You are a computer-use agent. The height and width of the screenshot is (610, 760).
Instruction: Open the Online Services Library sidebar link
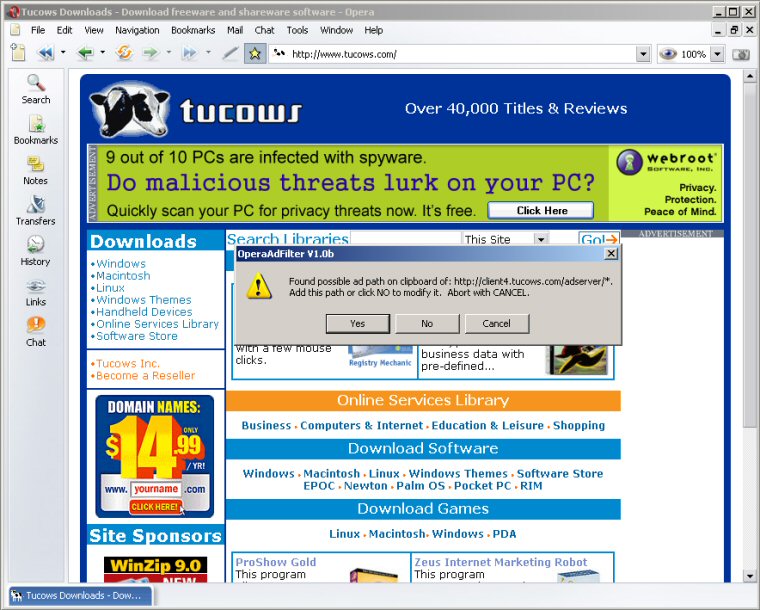[158, 324]
